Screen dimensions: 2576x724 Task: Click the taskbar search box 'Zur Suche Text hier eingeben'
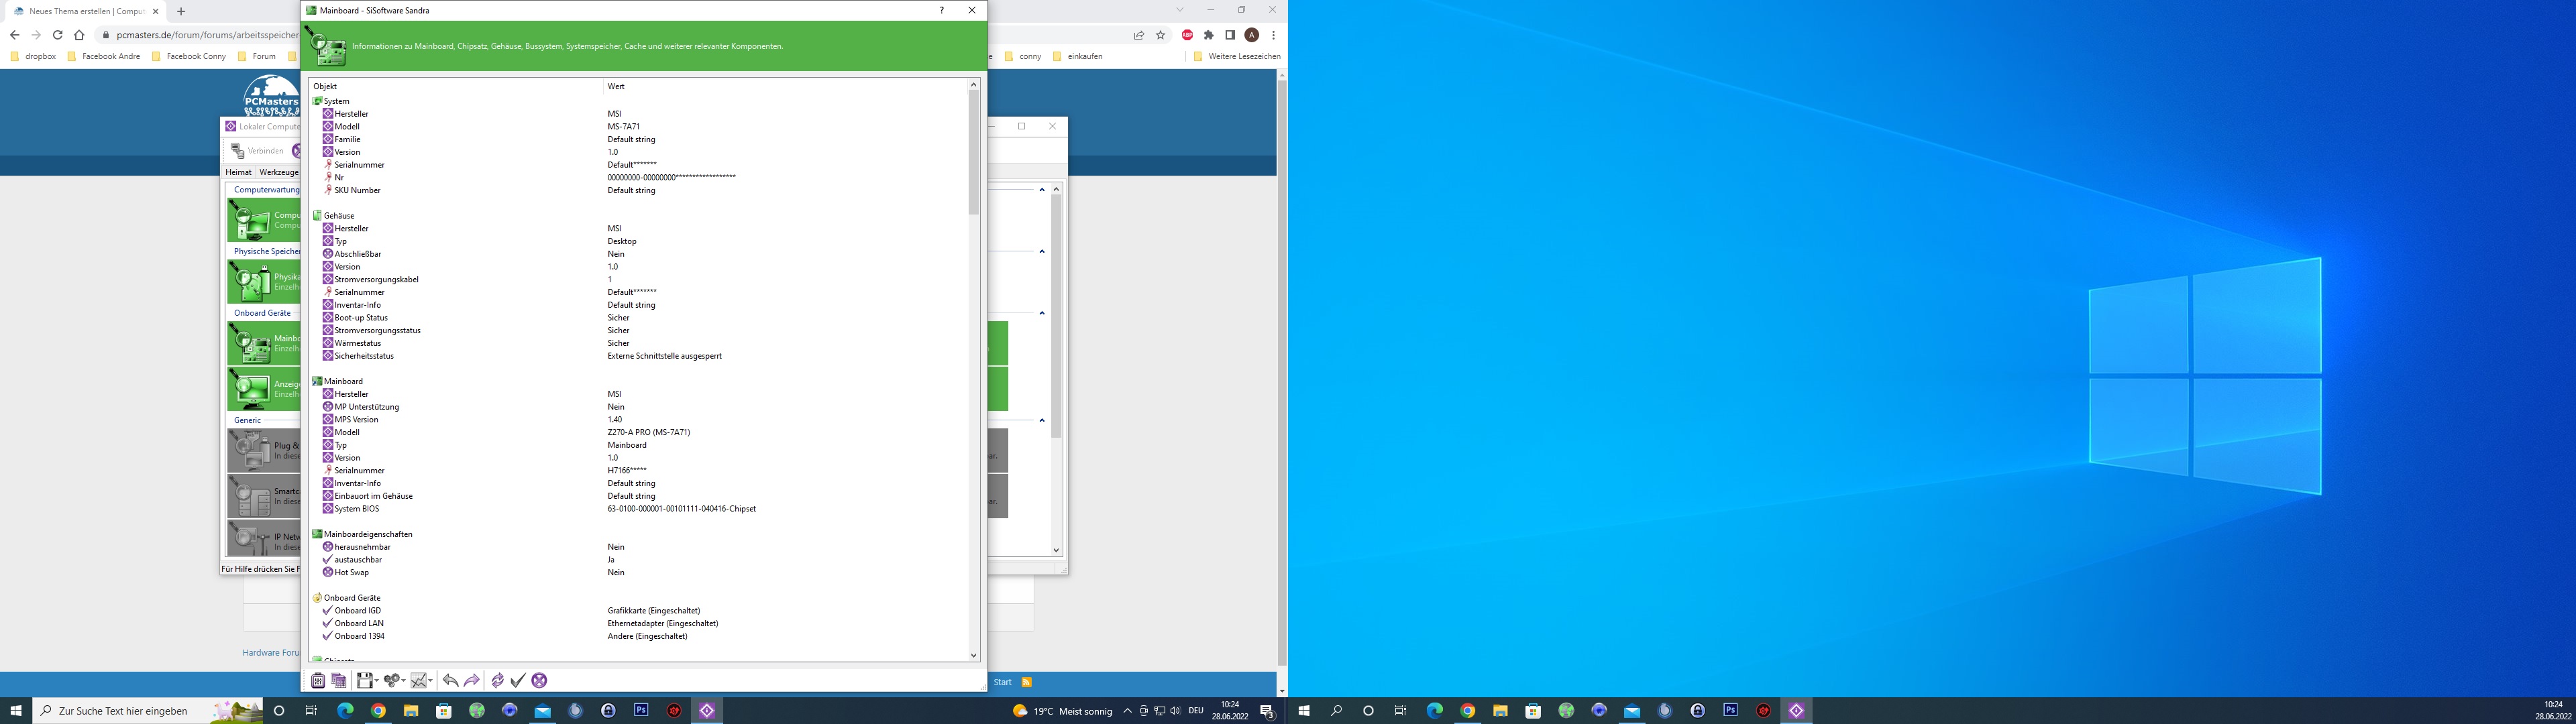point(148,711)
